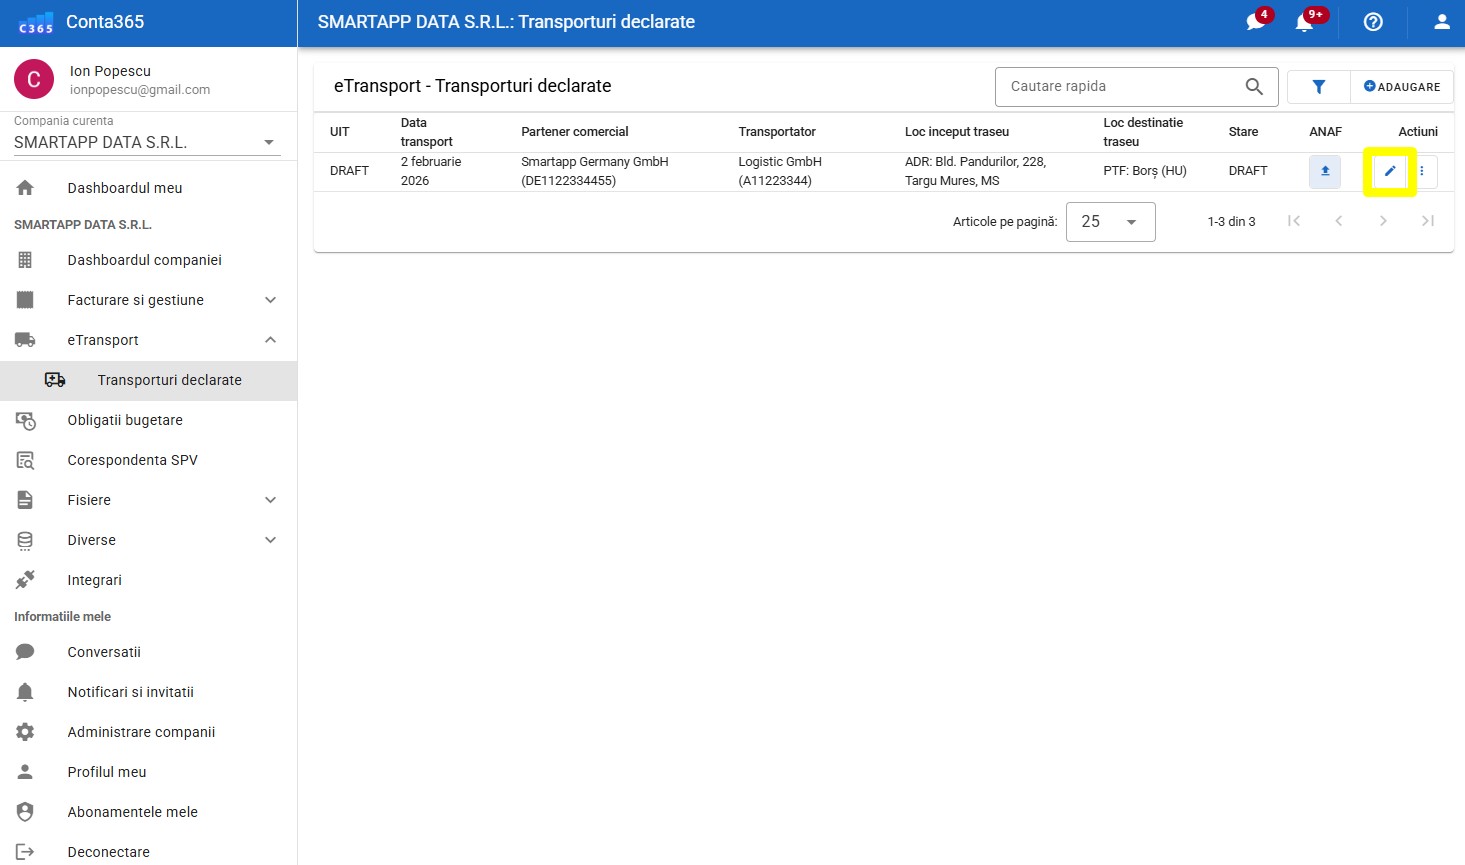Collapse the eTransport menu section
The image size is (1465, 865).
click(270, 340)
